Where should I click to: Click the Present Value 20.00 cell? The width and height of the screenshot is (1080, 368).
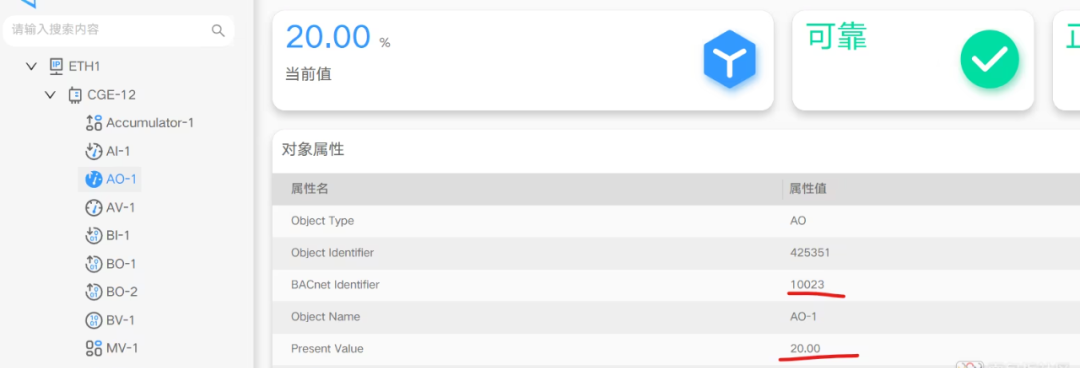[805, 349]
